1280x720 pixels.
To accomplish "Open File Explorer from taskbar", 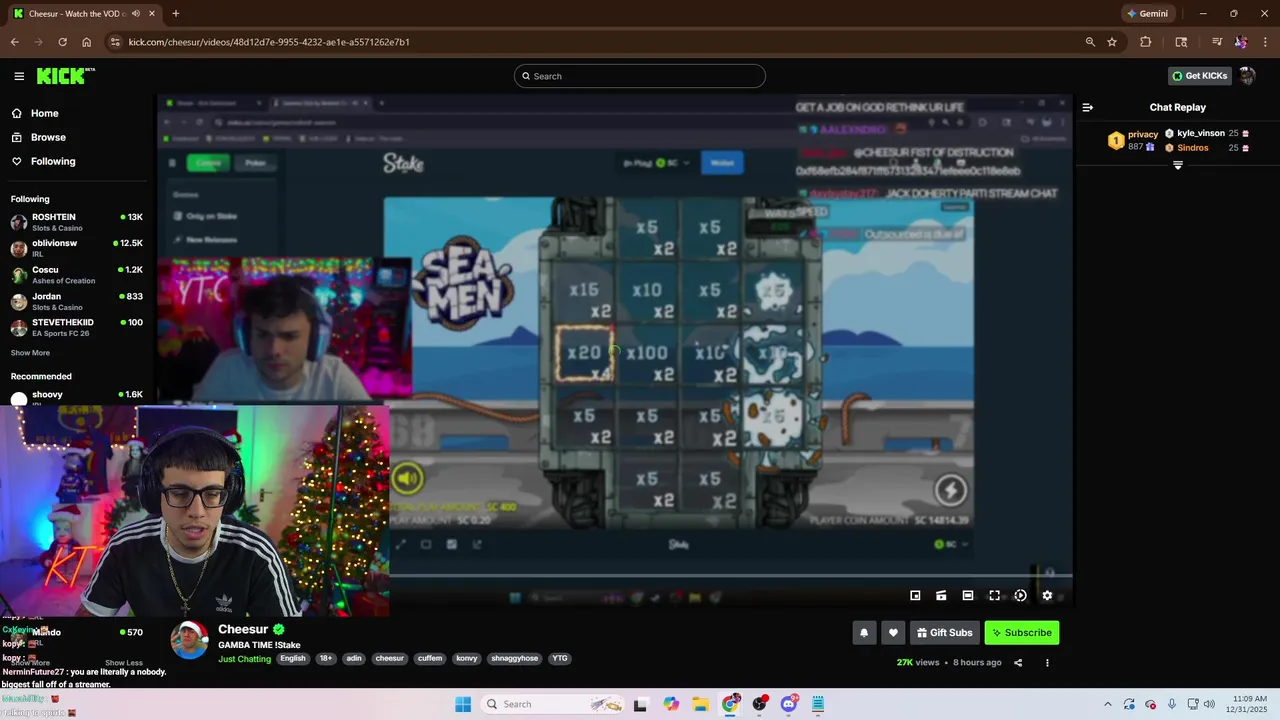I will [701, 704].
